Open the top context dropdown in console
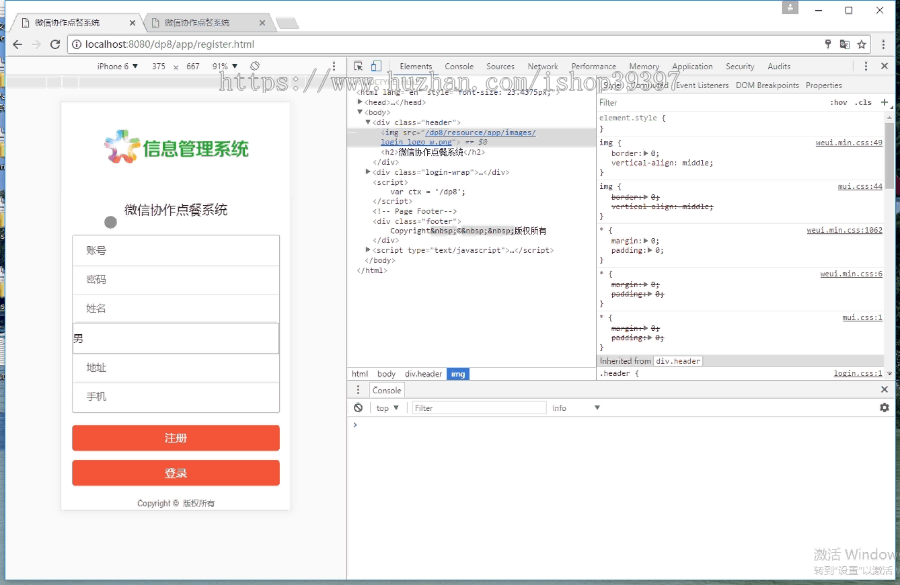 (x=387, y=408)
